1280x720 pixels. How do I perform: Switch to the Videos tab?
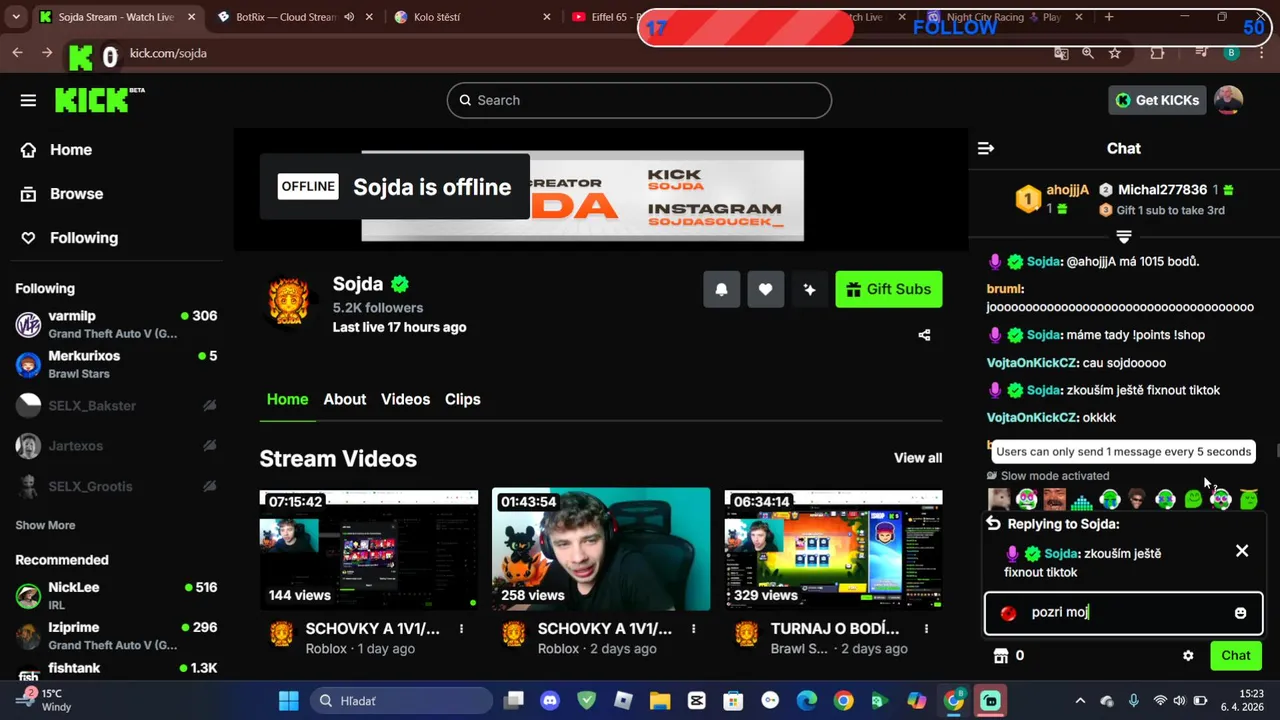[405, 399]
